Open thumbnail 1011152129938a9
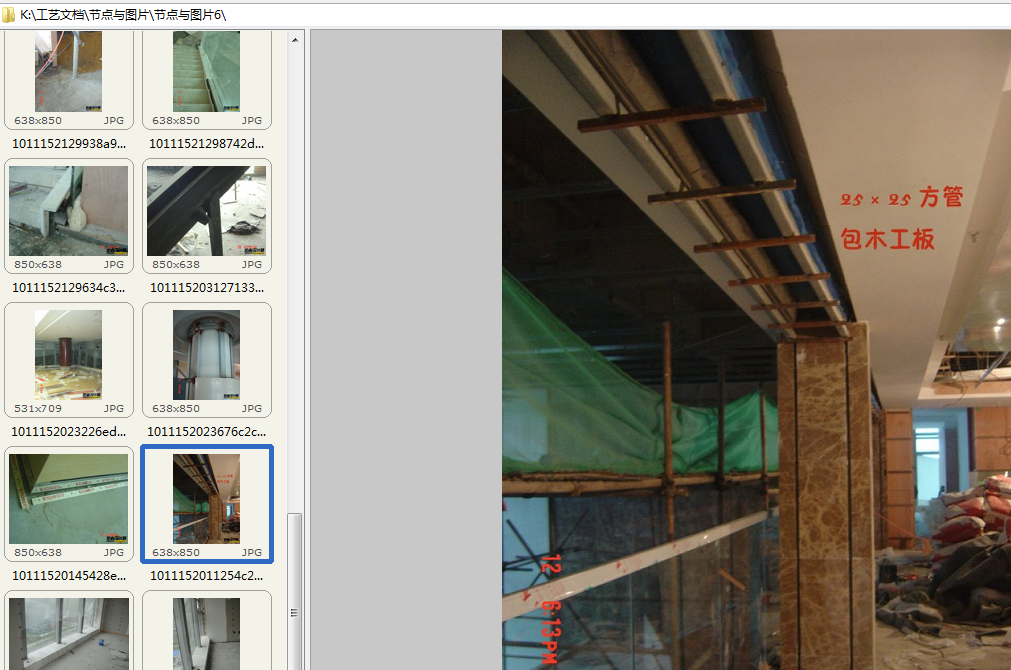This screenshot has width=1011, height=670. point(69,72)
